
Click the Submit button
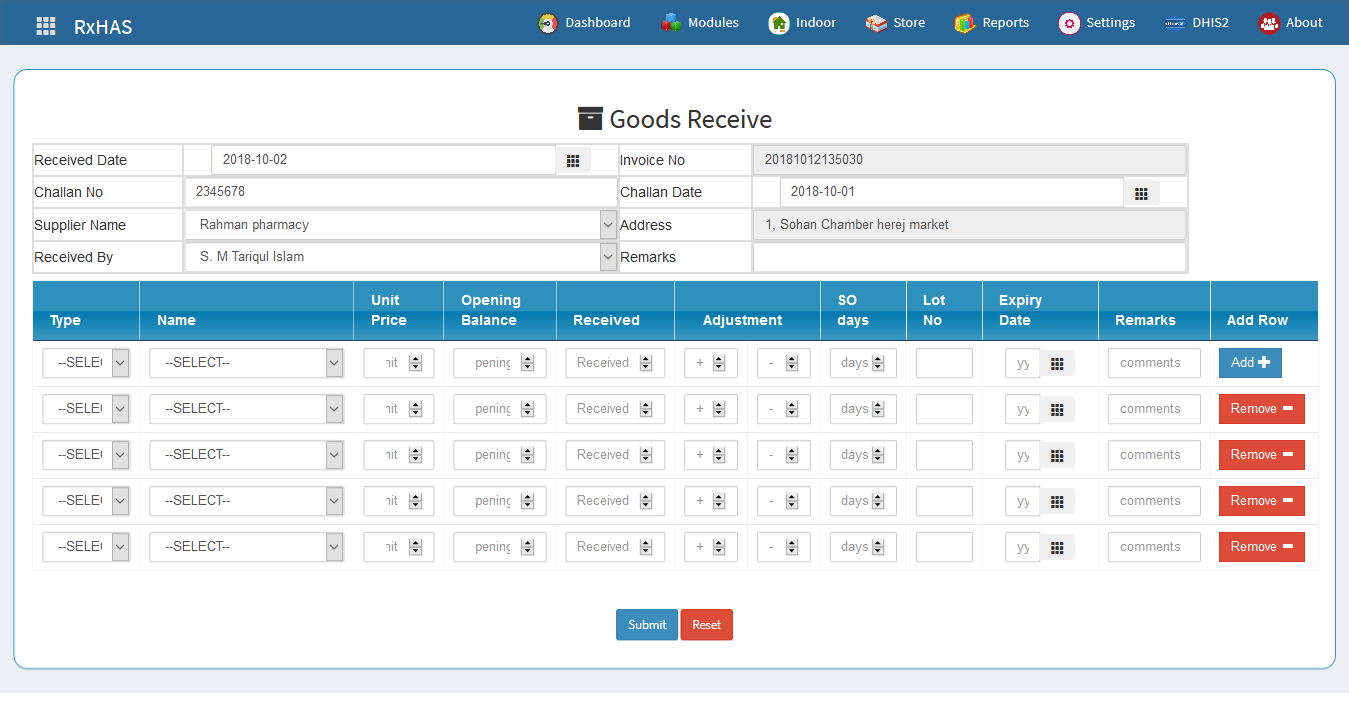(x=646, y=625)
